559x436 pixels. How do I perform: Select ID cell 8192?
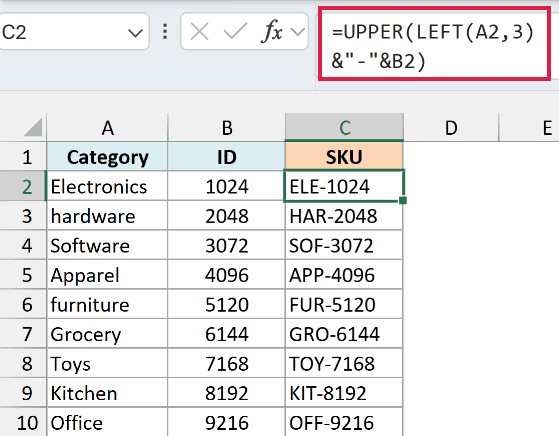[x=226, y=393]
